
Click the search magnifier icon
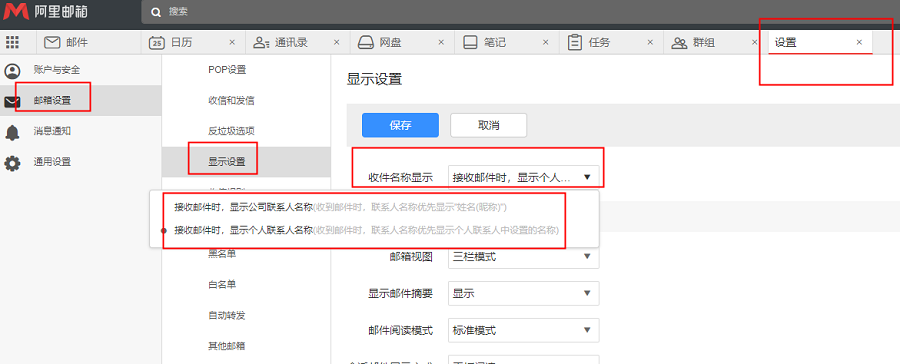(155, 12)
